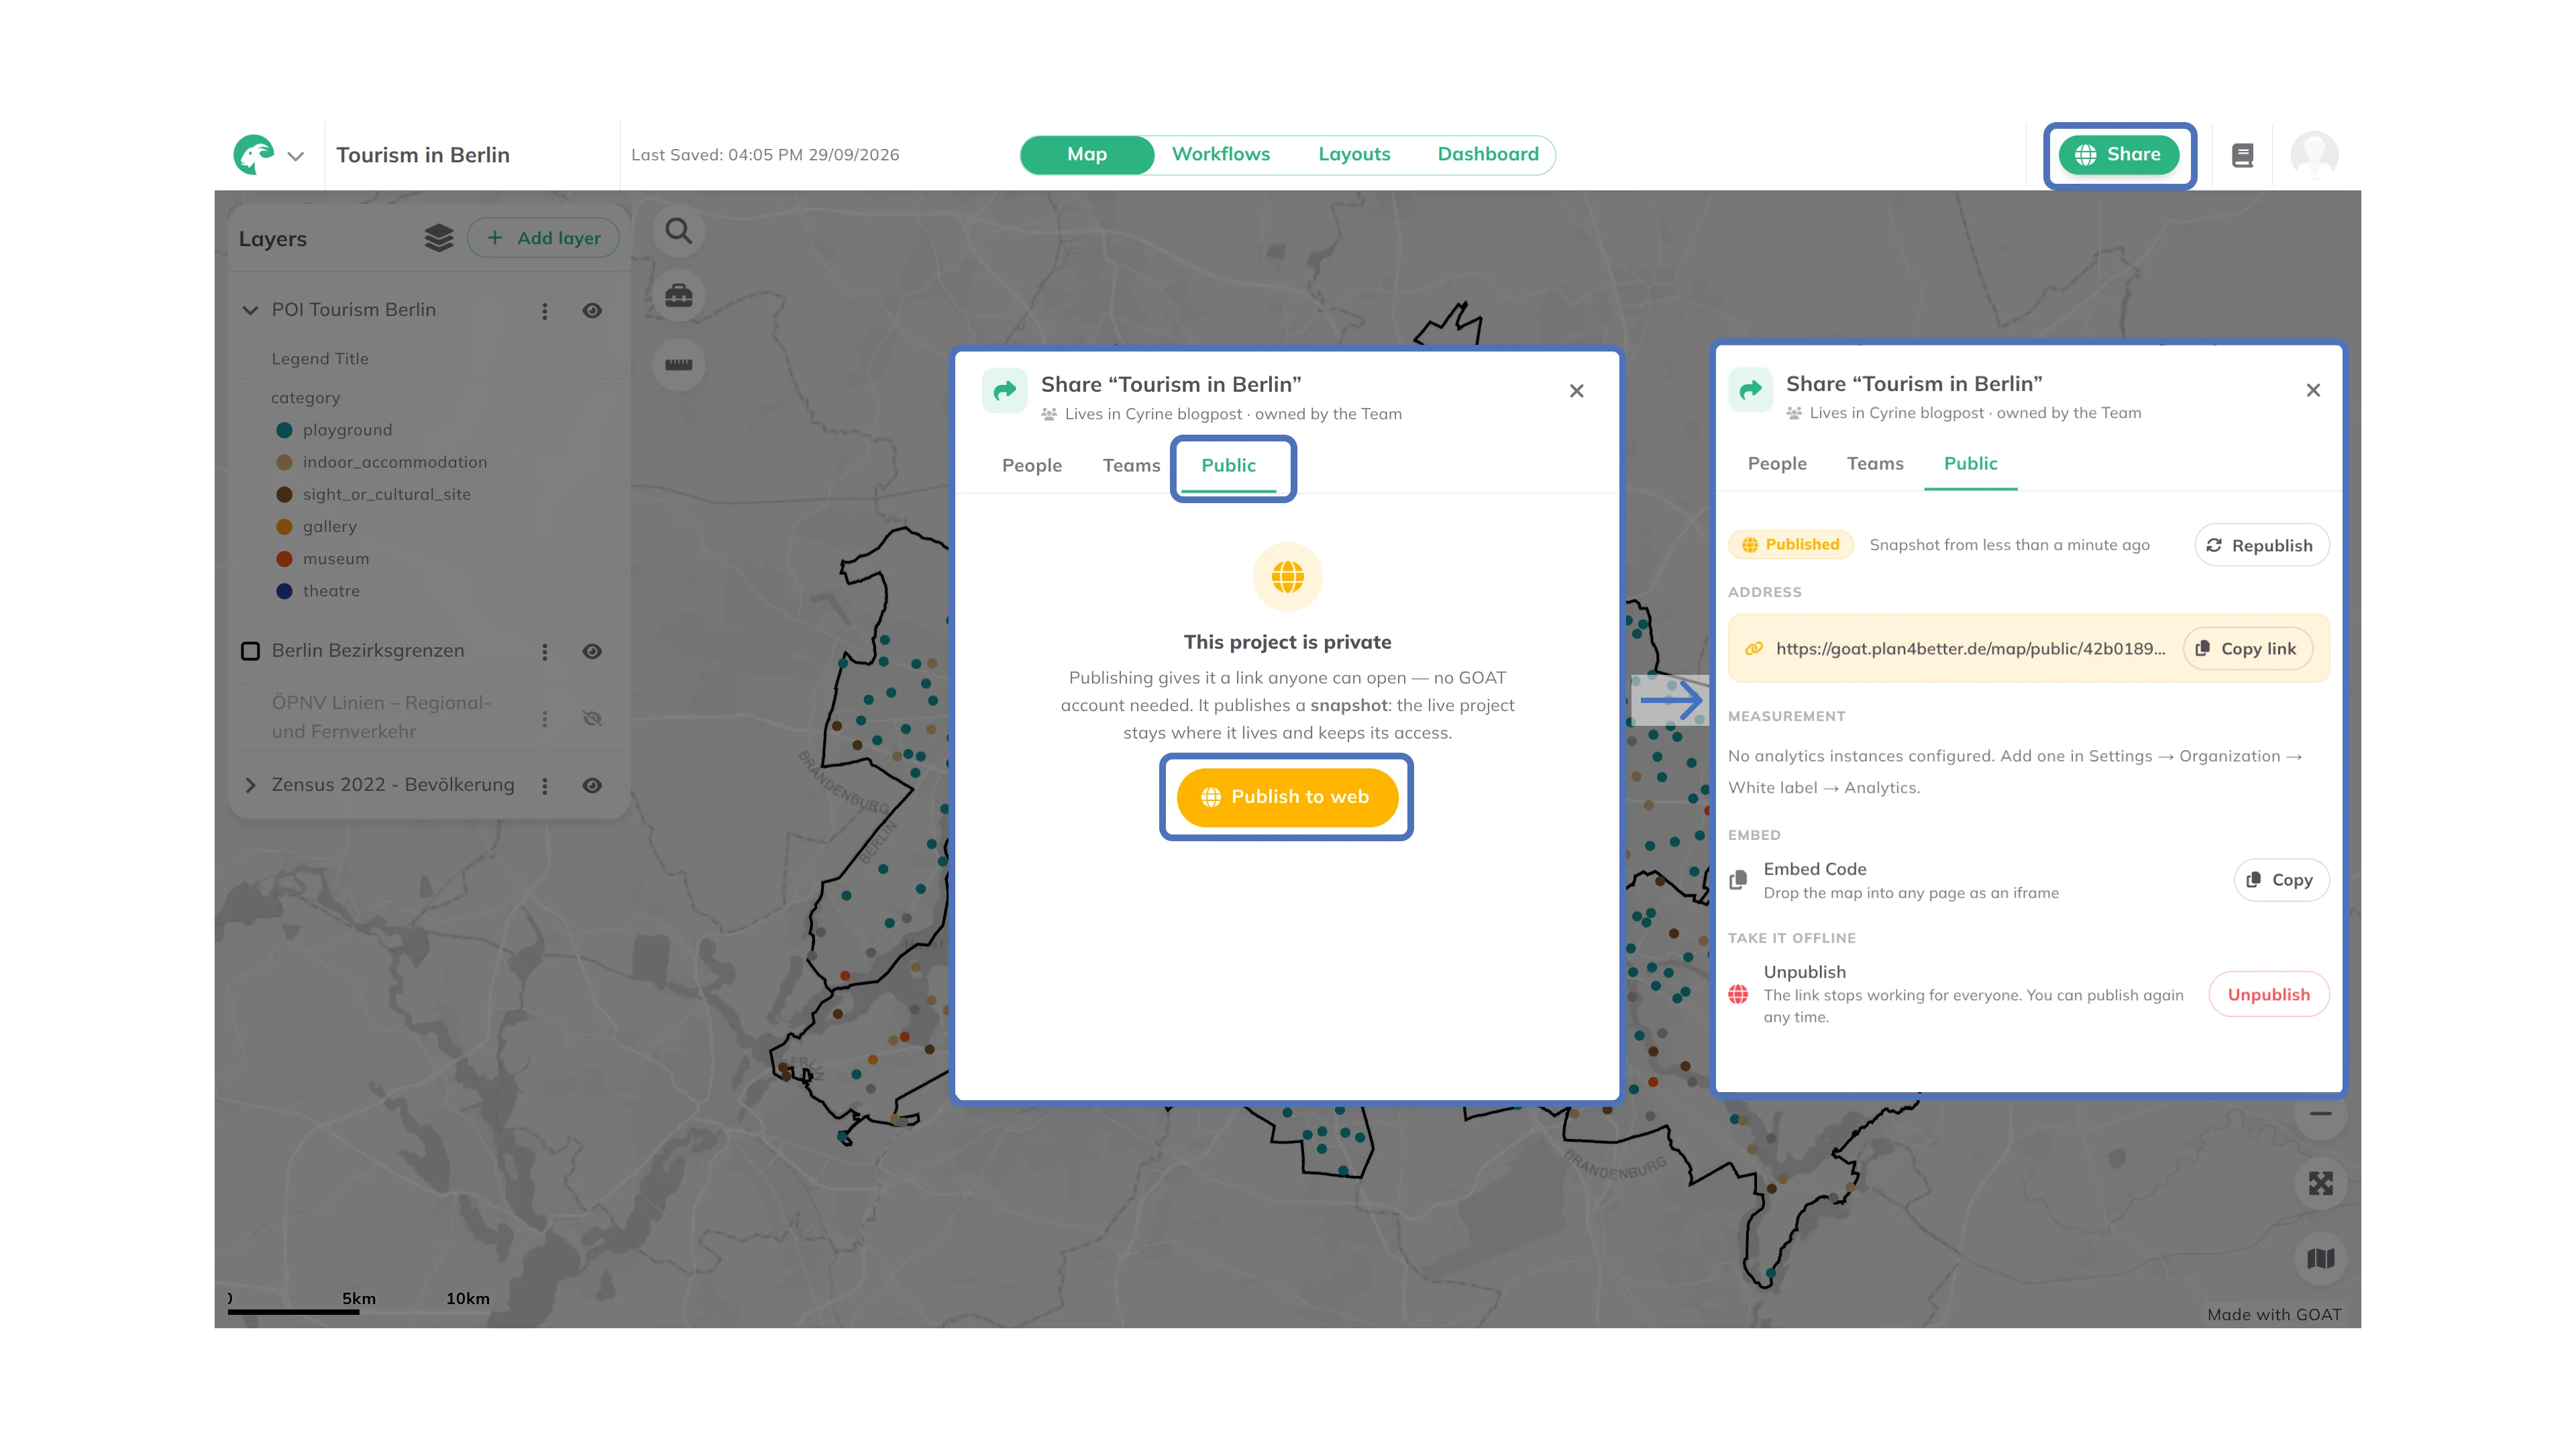Toggle fullscreen map icon
This screenshot has height=1449, width=2576.
tap(2321, 1184)
